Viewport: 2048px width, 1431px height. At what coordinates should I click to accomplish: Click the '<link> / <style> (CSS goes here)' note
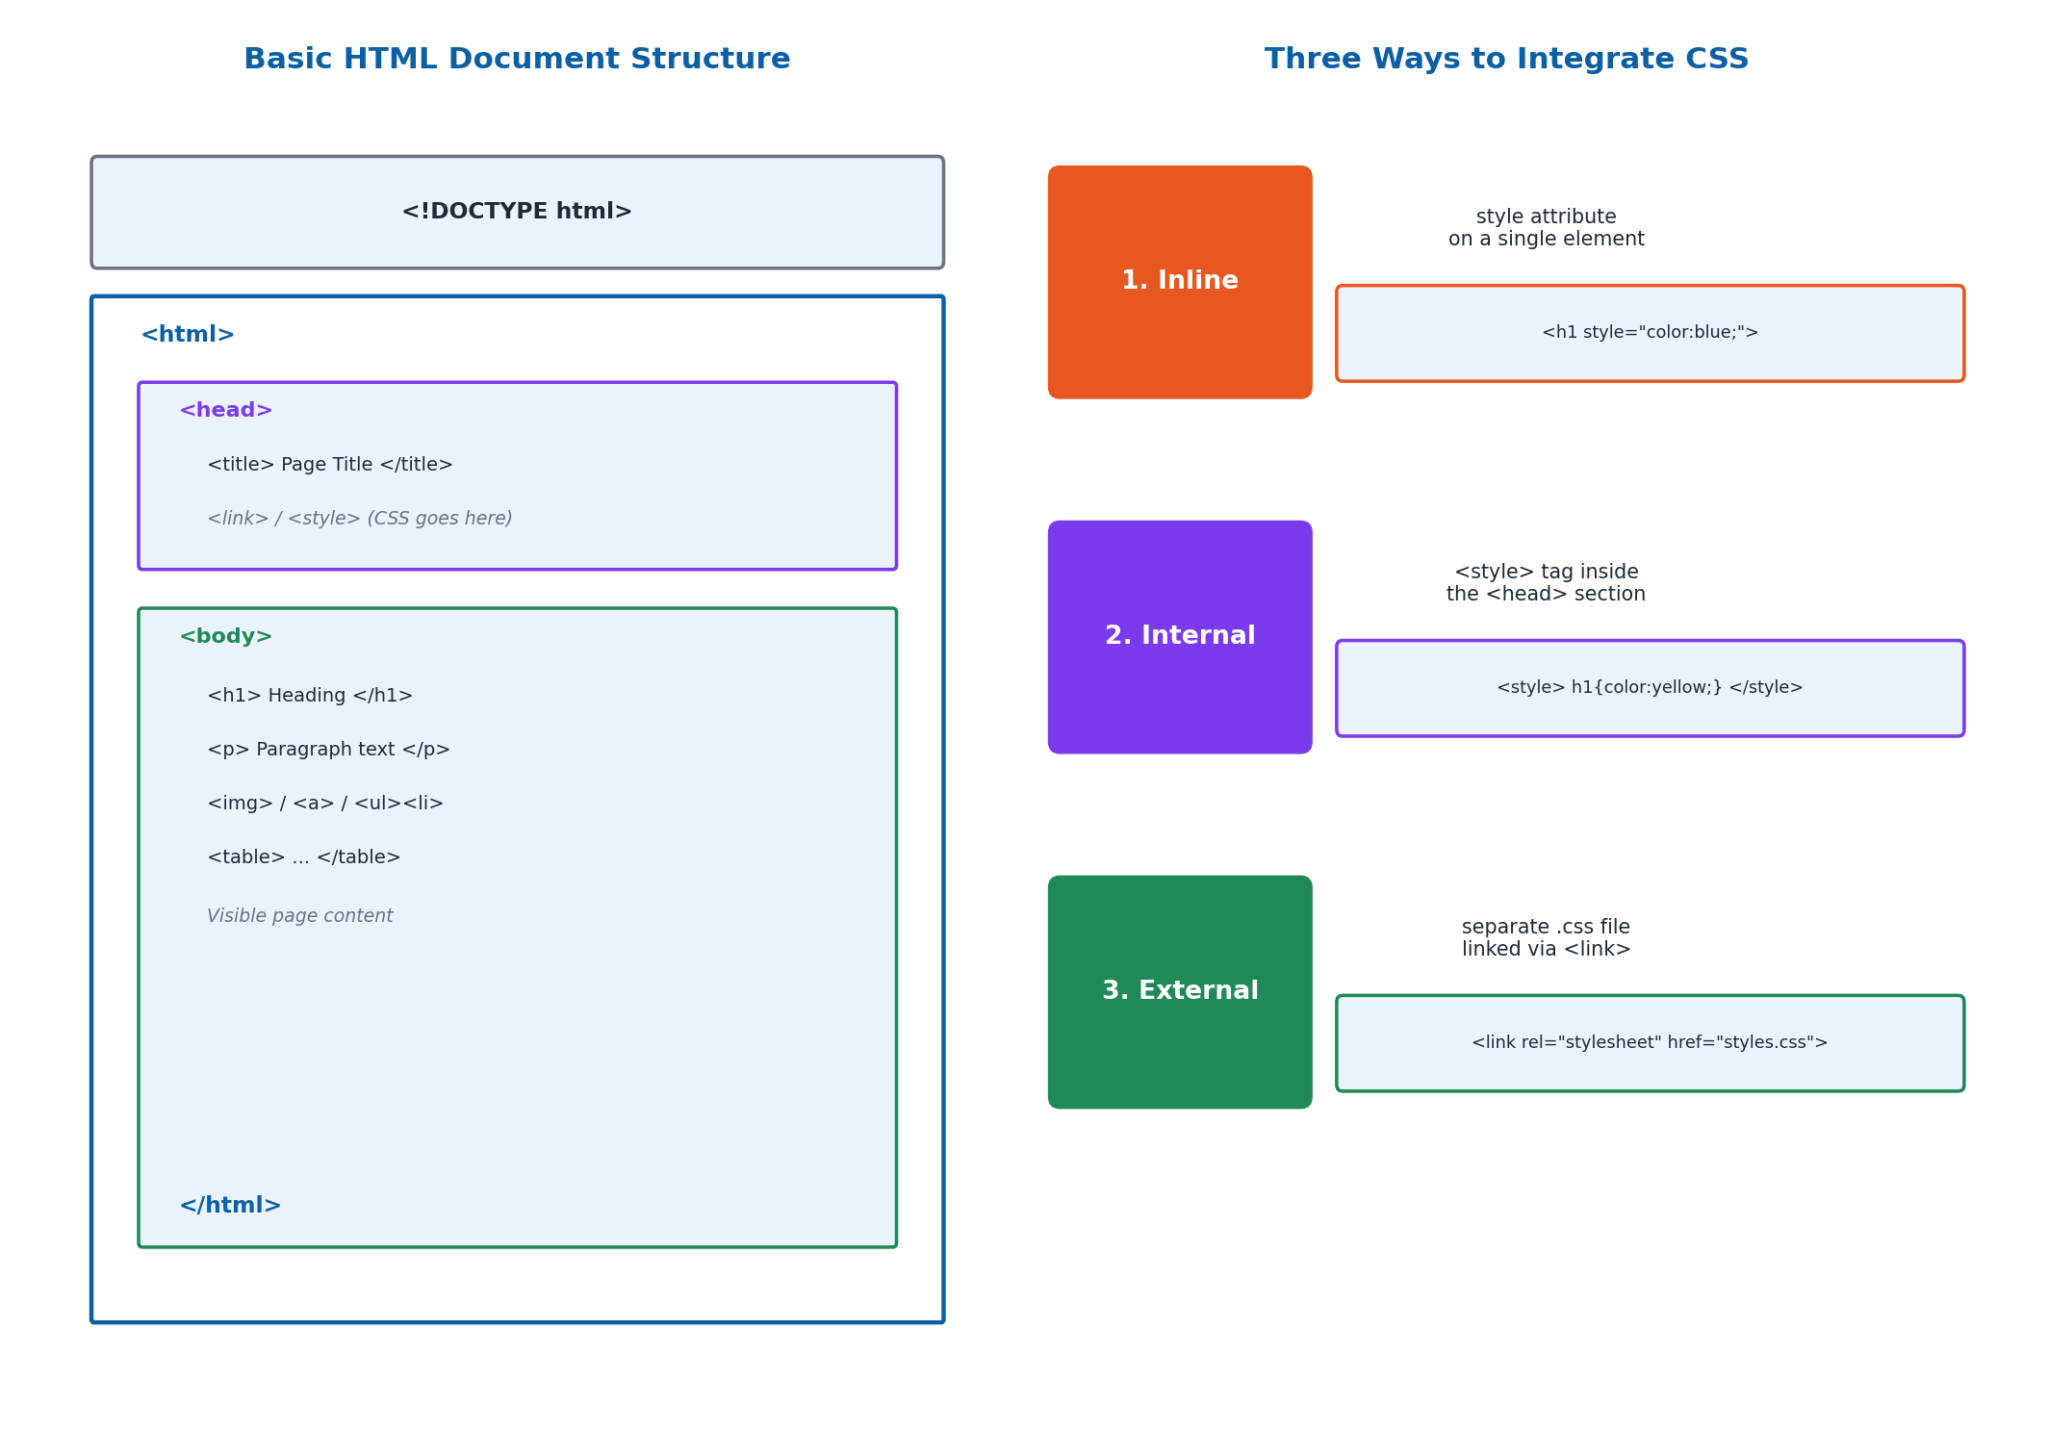(x=360, y=518)
